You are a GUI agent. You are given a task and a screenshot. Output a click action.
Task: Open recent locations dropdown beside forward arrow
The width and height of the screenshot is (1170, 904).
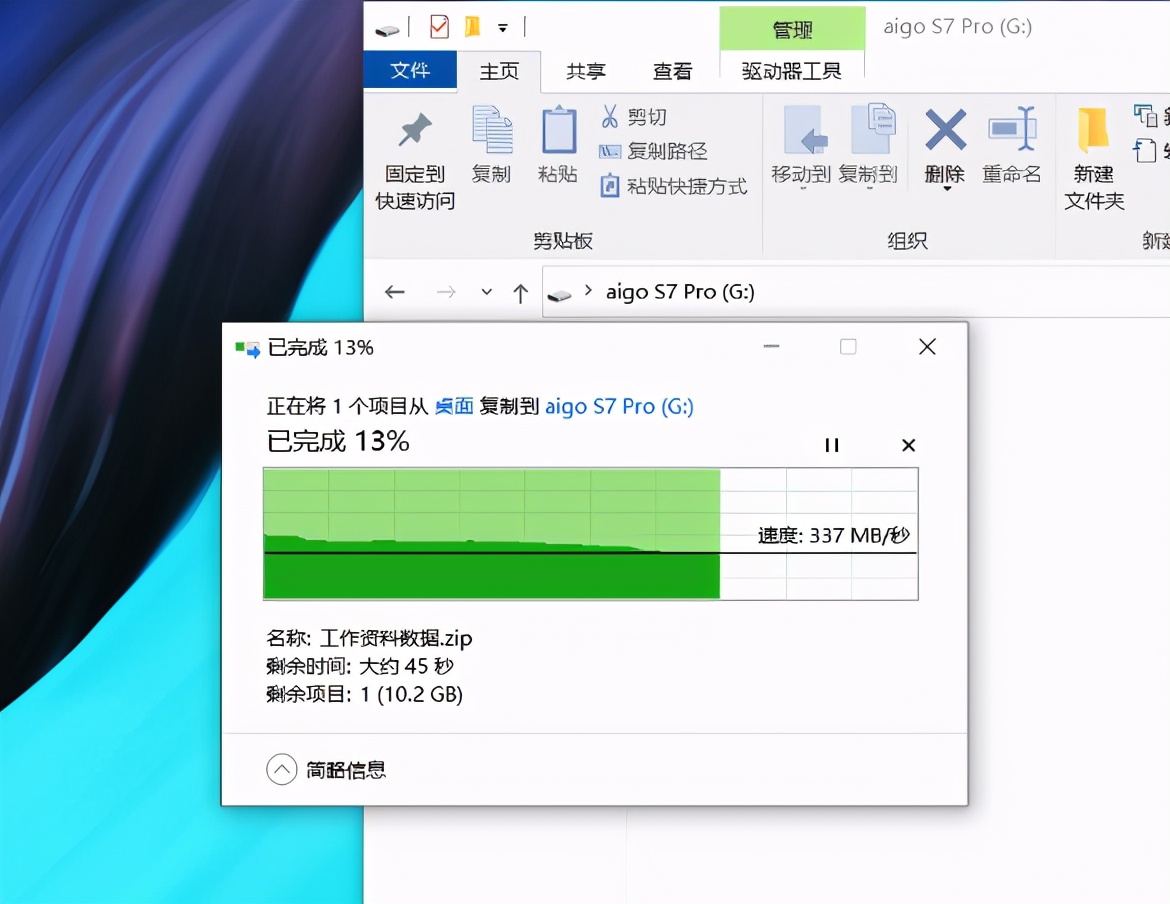(x=486, y=292)
